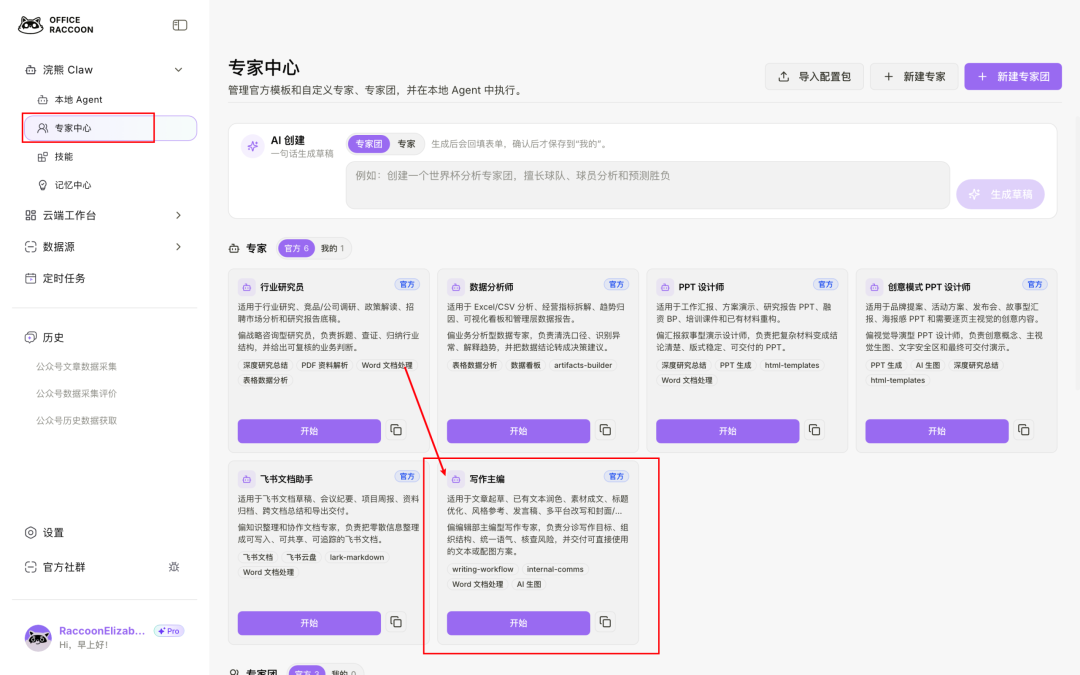The height and width of the screenshot is (675, 1080).
Task: Click the 飞书文档助手 card robot icon
Action: [247, 479]
